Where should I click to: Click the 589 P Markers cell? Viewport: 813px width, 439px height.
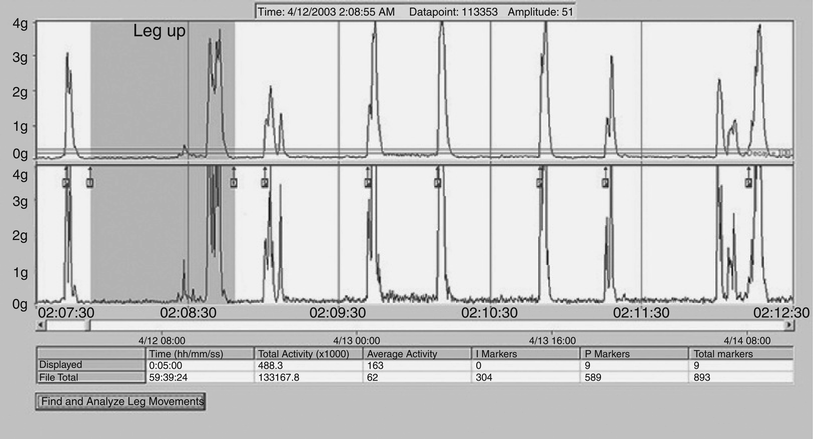[635, 377]
